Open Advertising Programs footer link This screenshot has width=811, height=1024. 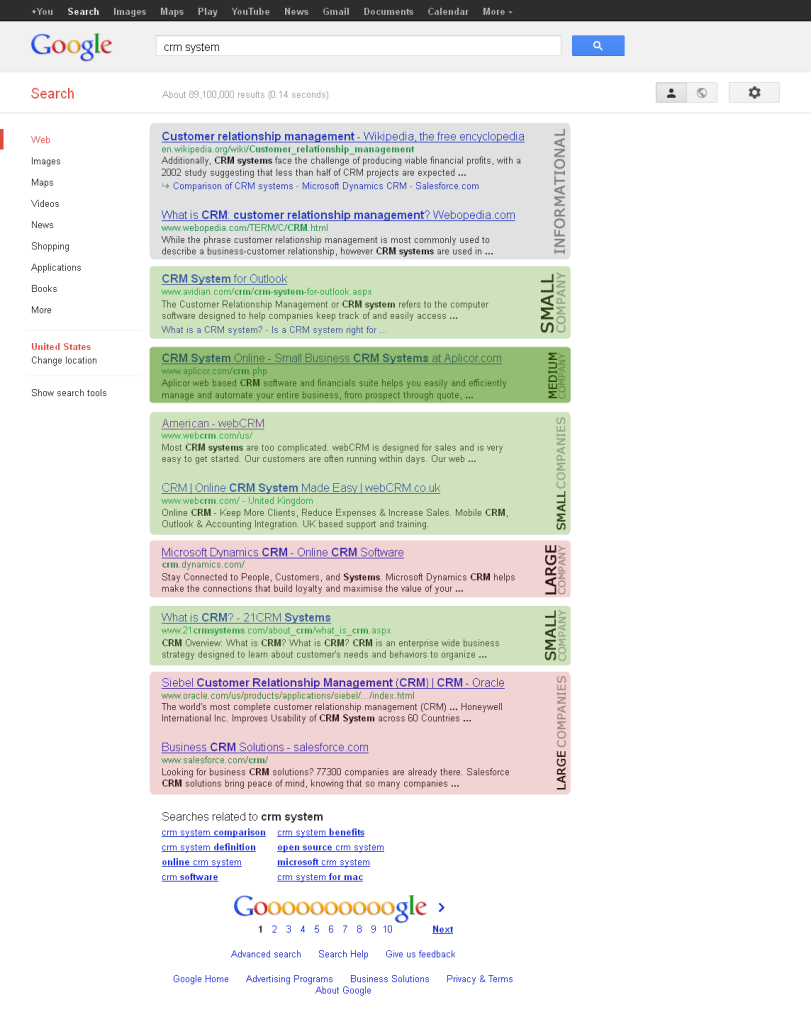(289, 979)
